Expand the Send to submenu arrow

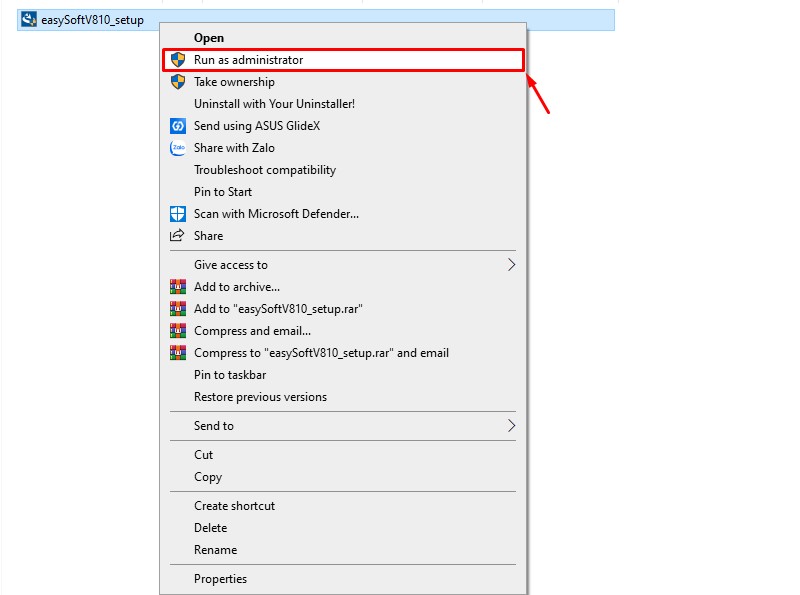click(511, 426)
